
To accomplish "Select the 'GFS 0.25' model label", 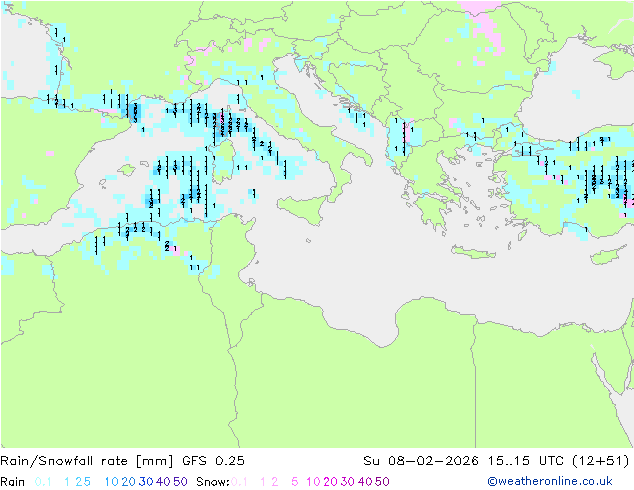I will [x=213, y=461].
